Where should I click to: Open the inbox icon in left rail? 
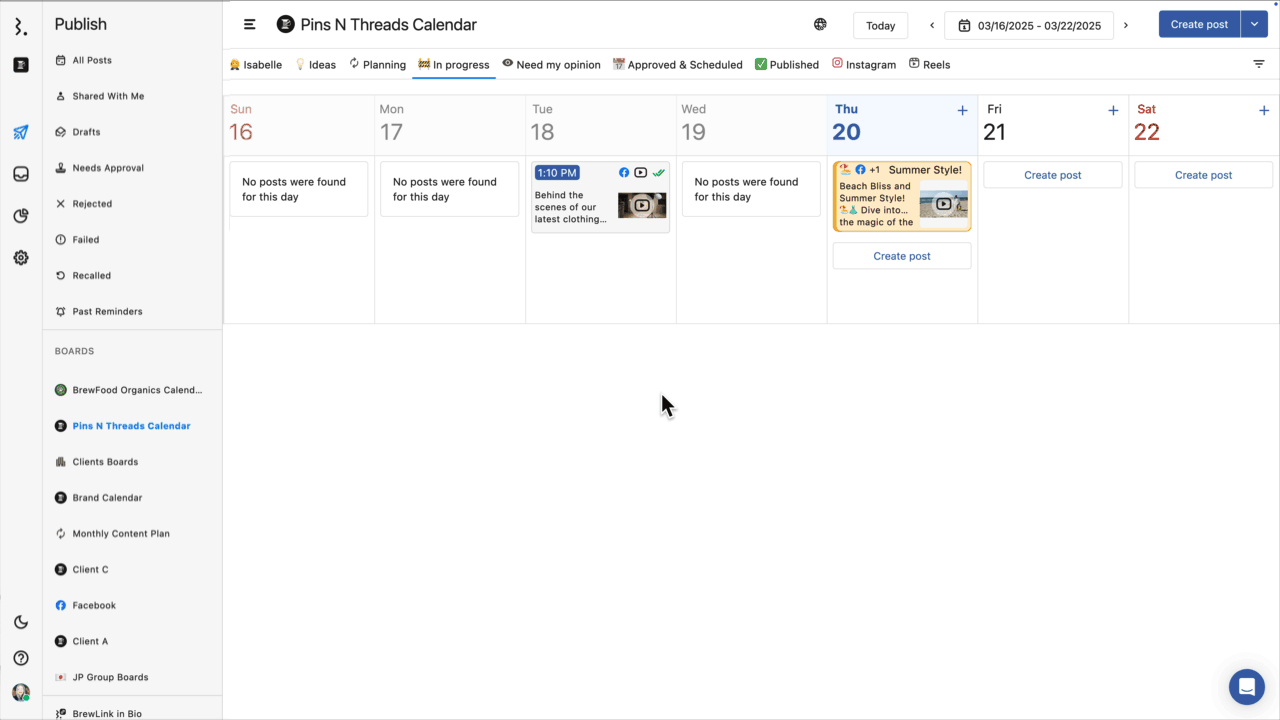tap(21, 174)
